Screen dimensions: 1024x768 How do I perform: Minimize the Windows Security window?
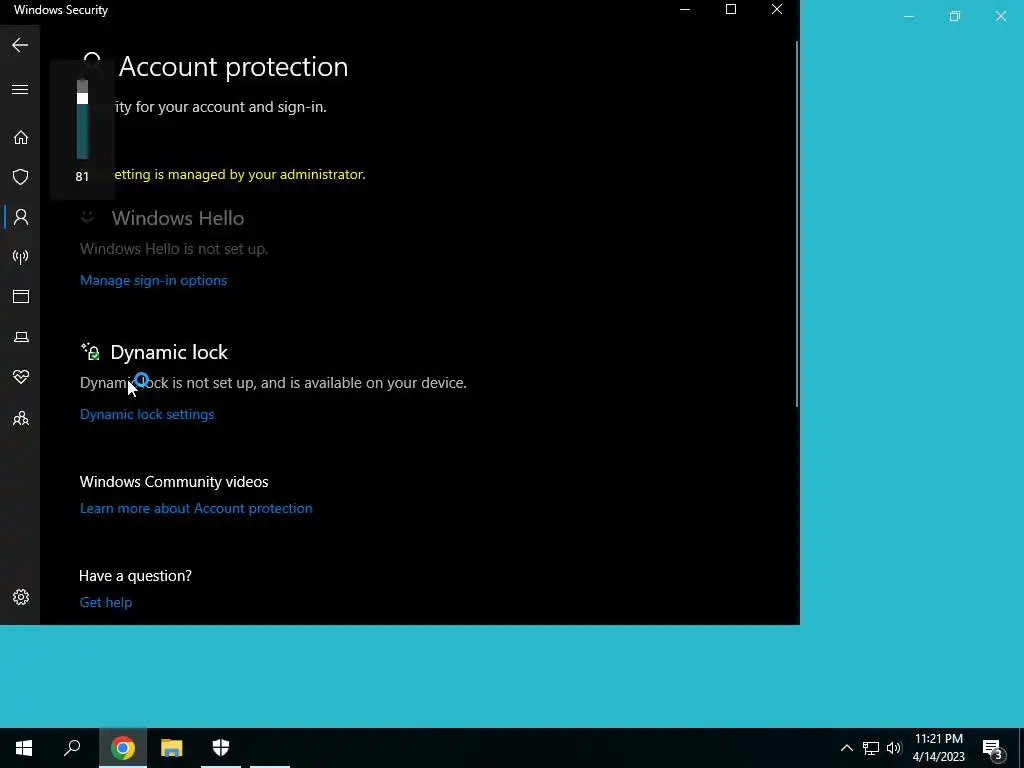[x=685, y=10]
